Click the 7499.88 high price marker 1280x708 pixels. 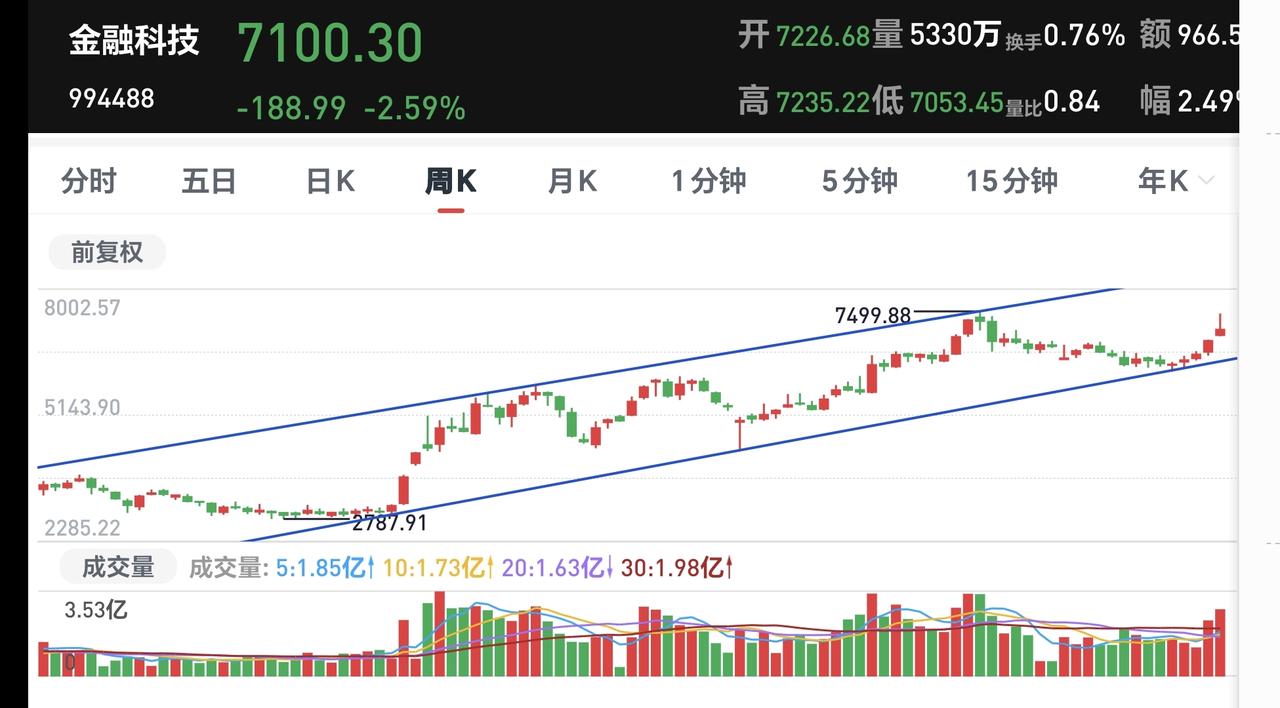873,316
